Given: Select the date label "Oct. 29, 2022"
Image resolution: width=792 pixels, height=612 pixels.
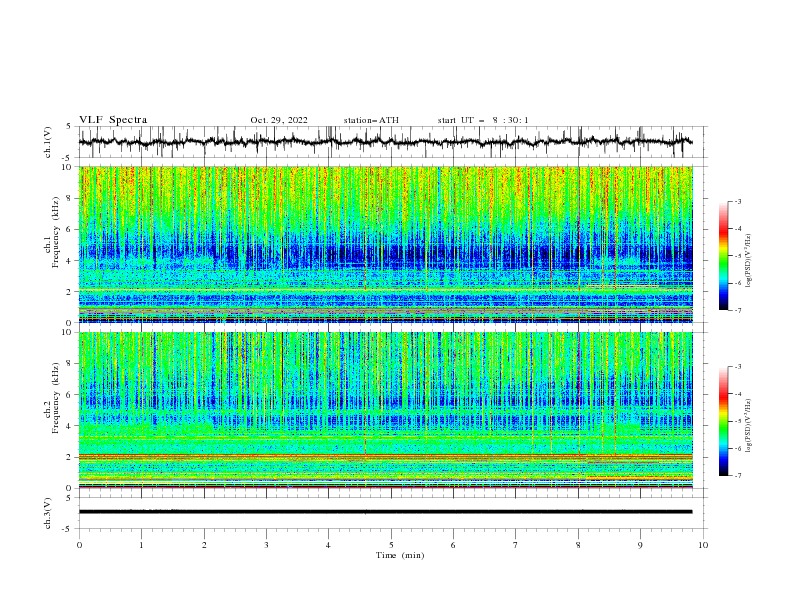Looking at the screenshot, I should pos(279,120).
